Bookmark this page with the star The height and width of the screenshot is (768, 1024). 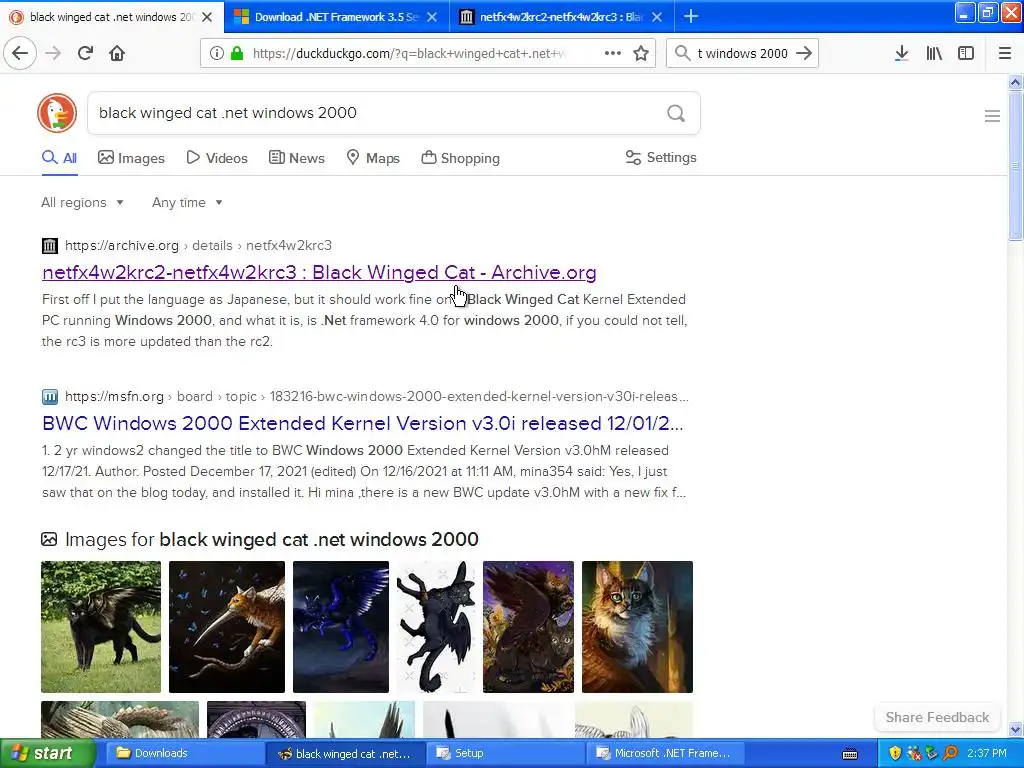pos(641,54)
